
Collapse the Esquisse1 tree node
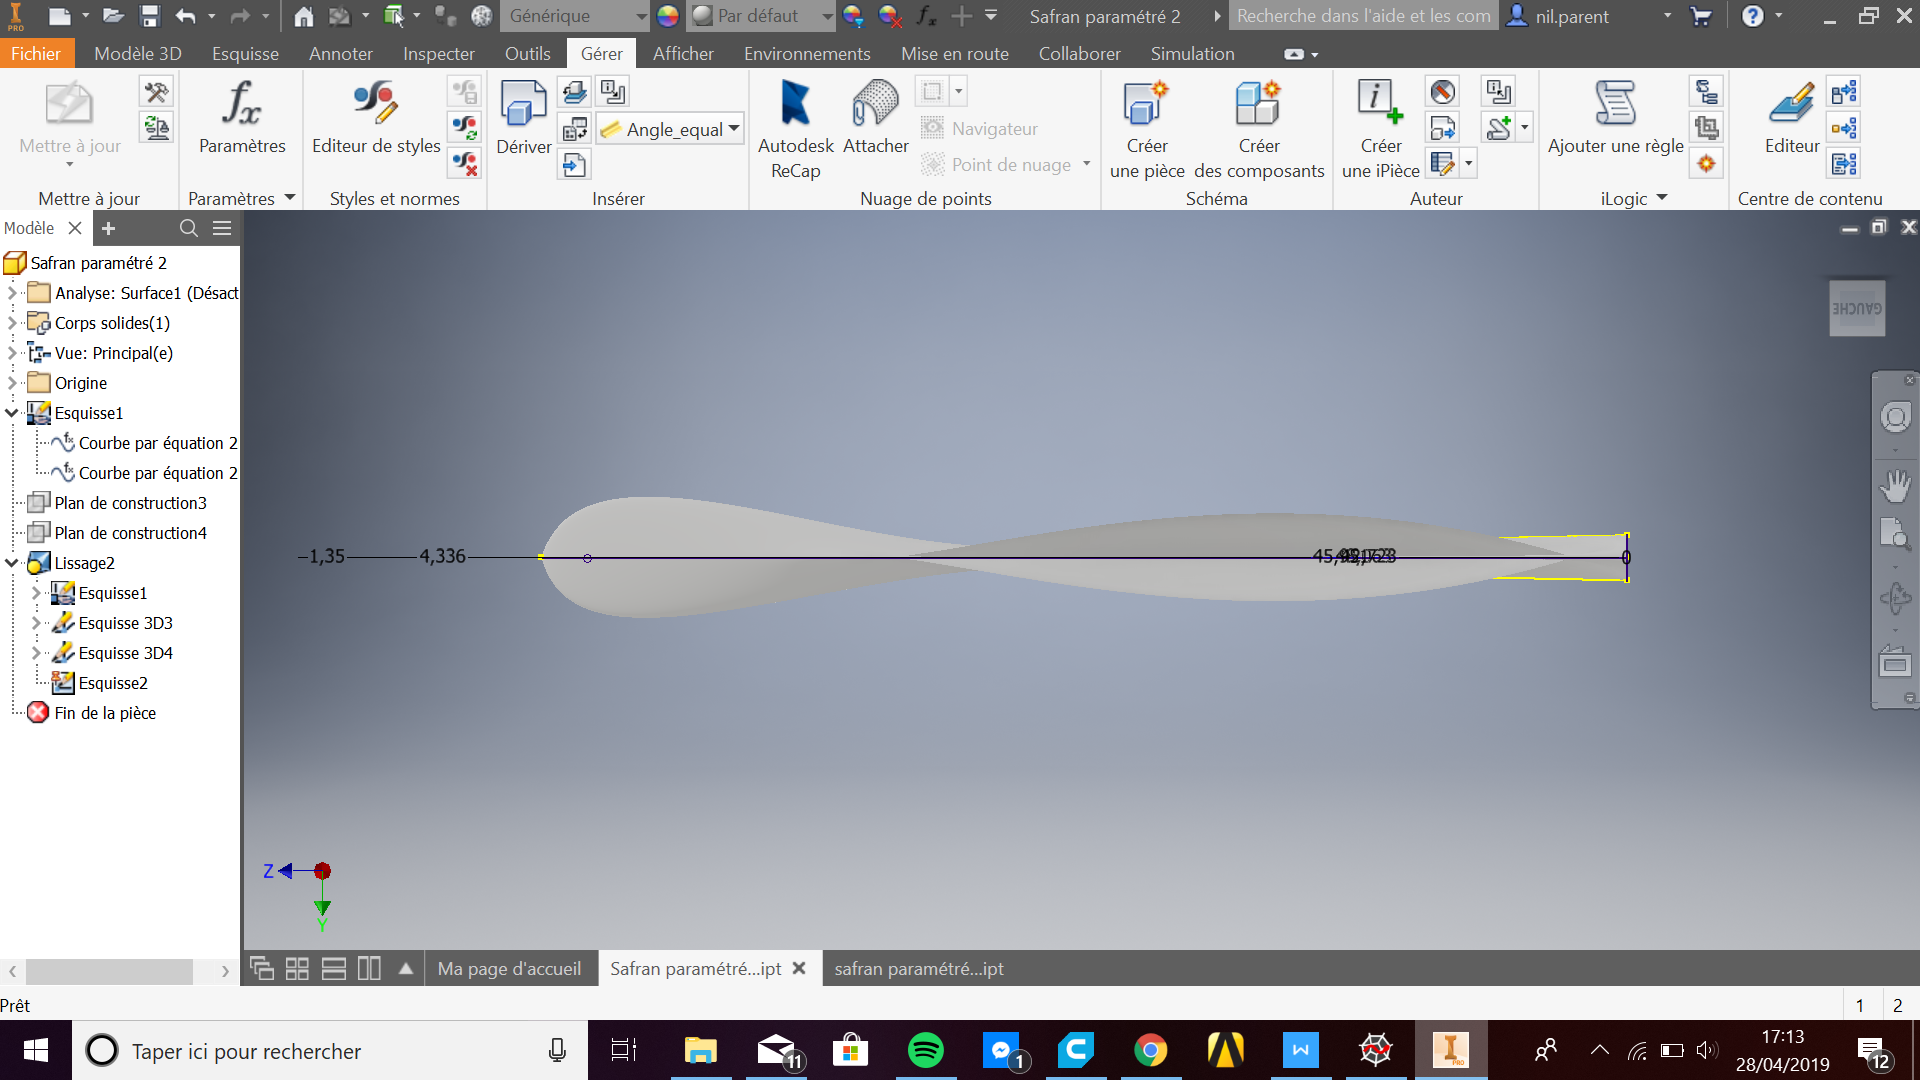pyautogui.click(x=11, y=412)
